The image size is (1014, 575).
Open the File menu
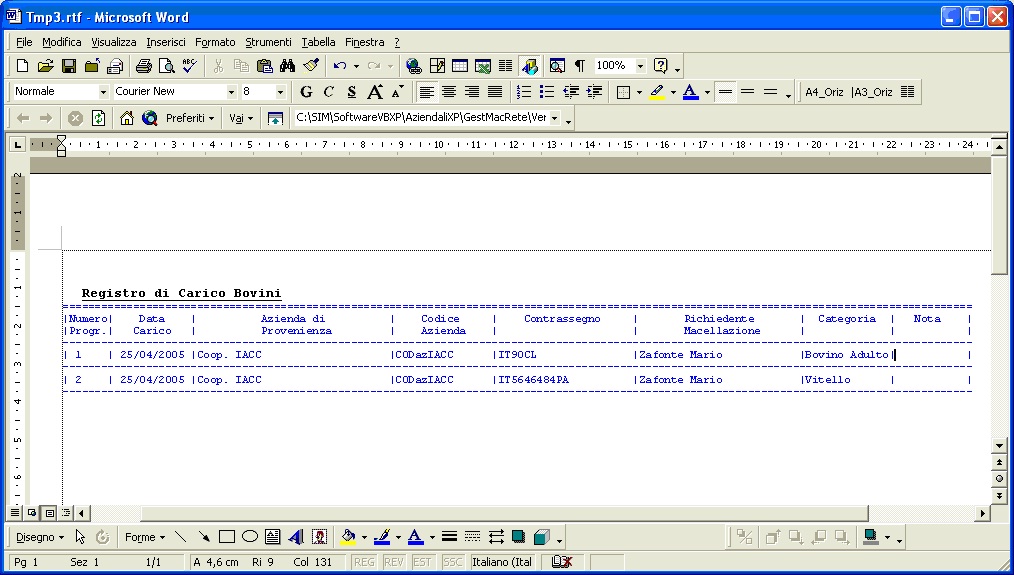click(x=24, y=42)
